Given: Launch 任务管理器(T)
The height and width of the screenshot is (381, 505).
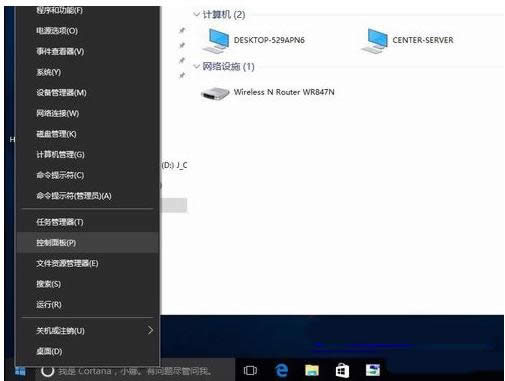Looking at the screenshot, I should (x=87, y=222).
